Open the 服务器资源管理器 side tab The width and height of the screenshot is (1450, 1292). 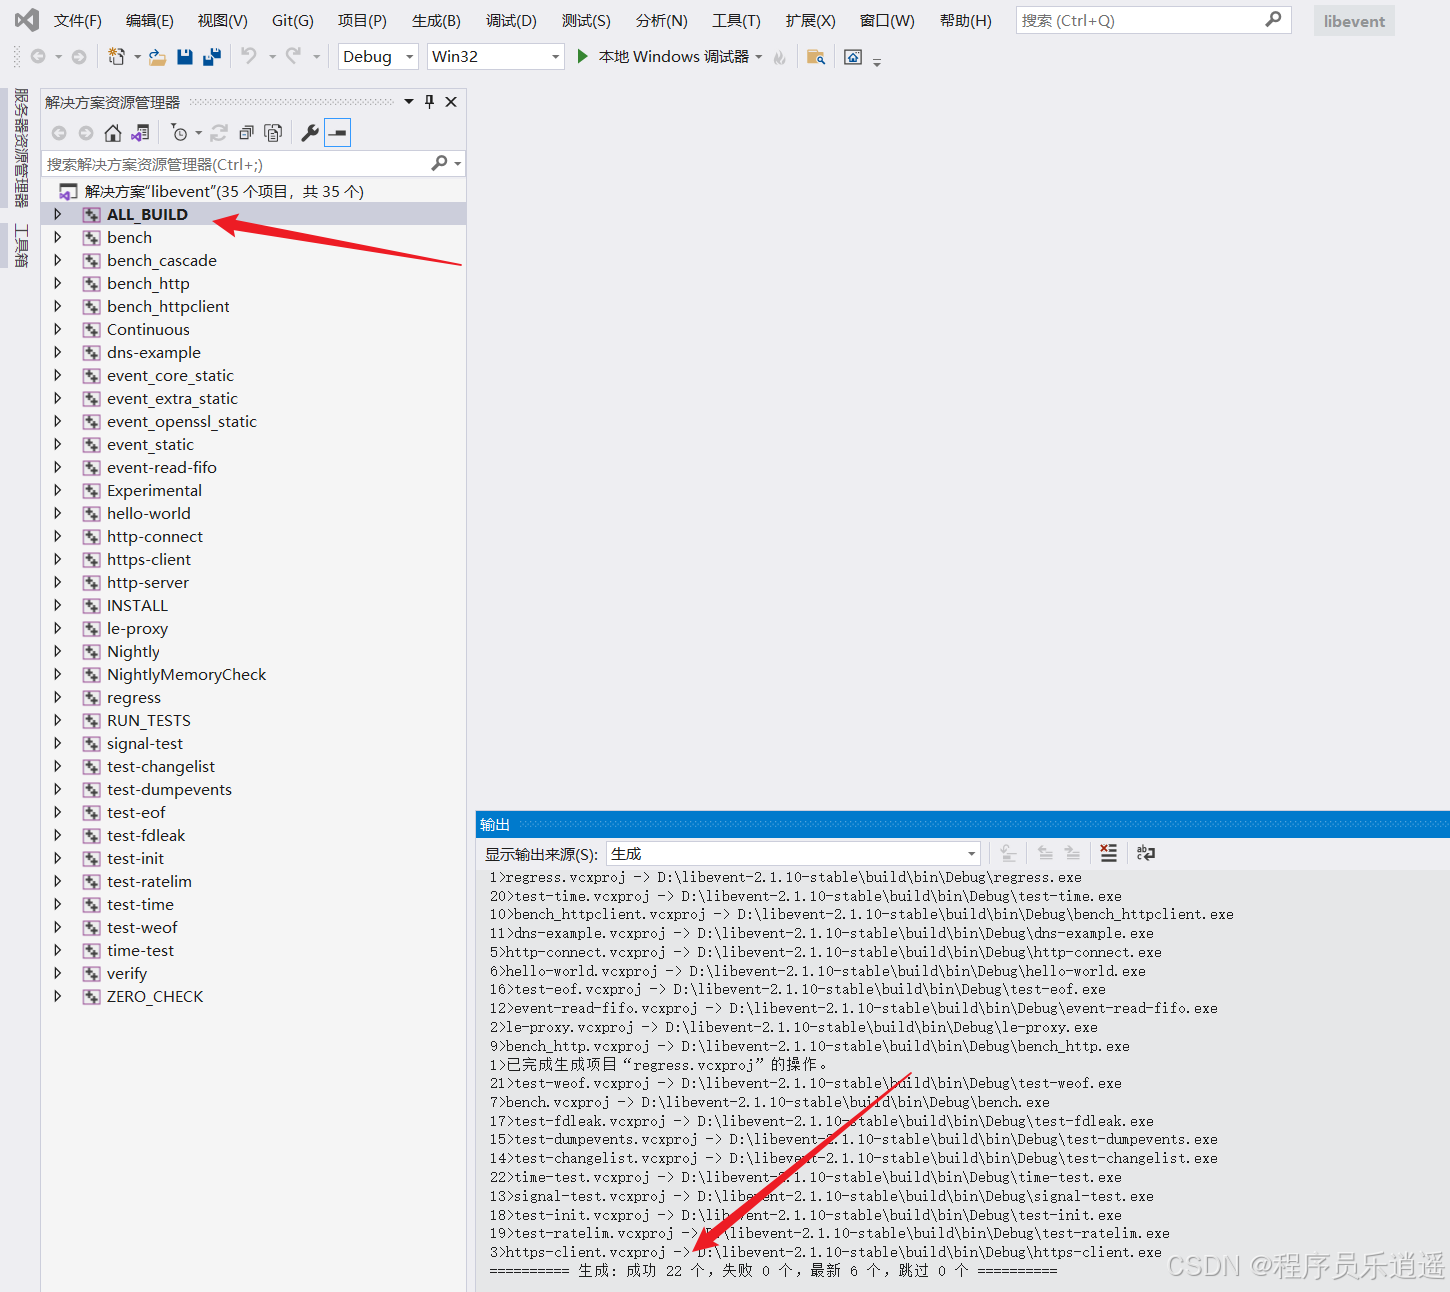coord(21,147)
